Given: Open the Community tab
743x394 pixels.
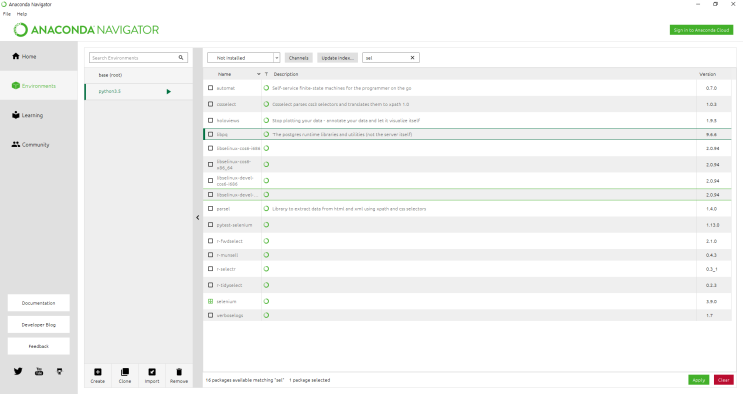Looking at the screenshot, I should coord(39,145).
